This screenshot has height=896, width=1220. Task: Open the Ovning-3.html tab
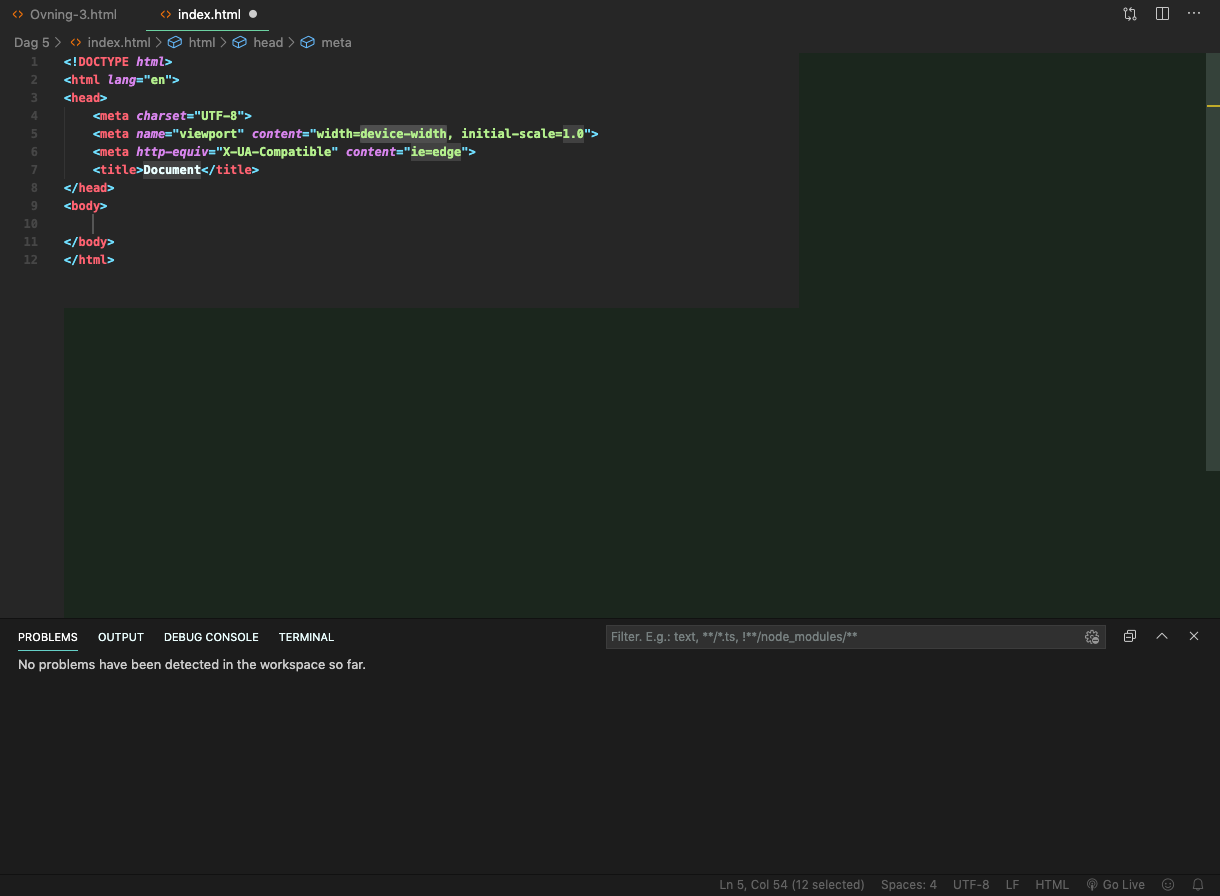(x=72, y=14)
